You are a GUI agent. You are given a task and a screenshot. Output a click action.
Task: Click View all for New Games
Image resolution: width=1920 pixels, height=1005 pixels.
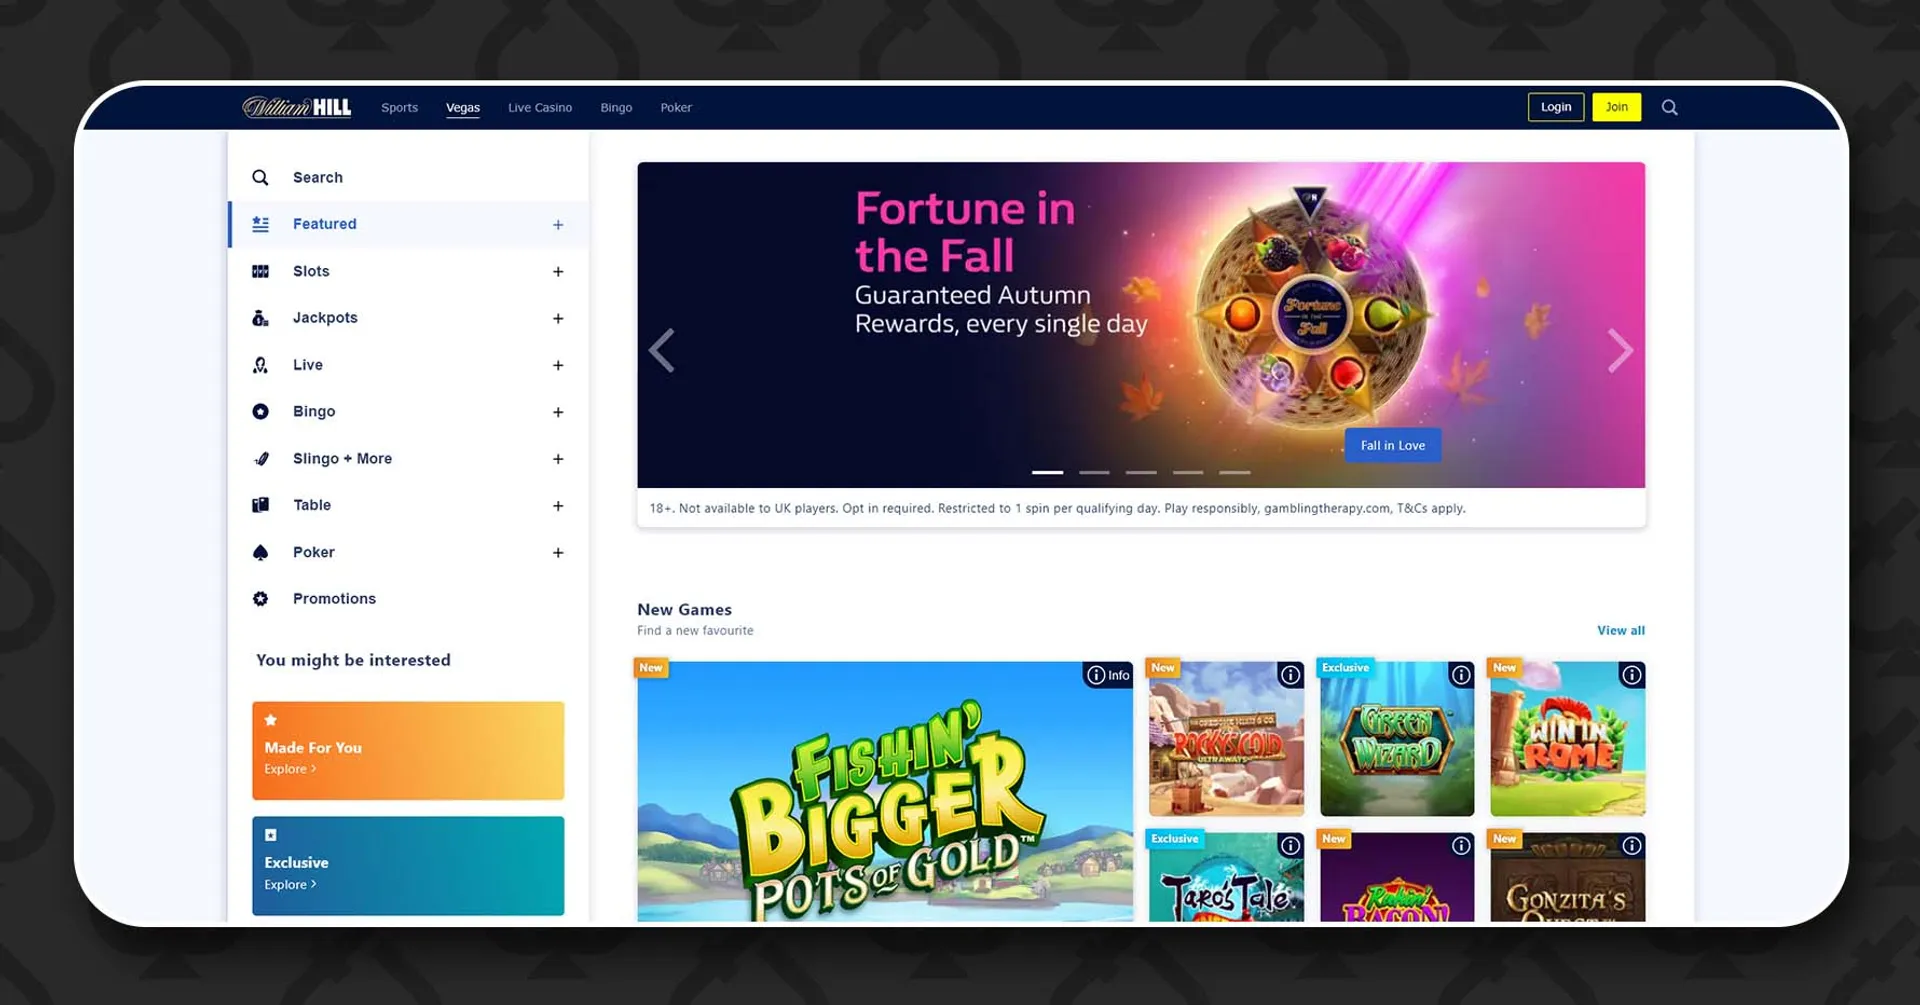tap(1621, 630)
